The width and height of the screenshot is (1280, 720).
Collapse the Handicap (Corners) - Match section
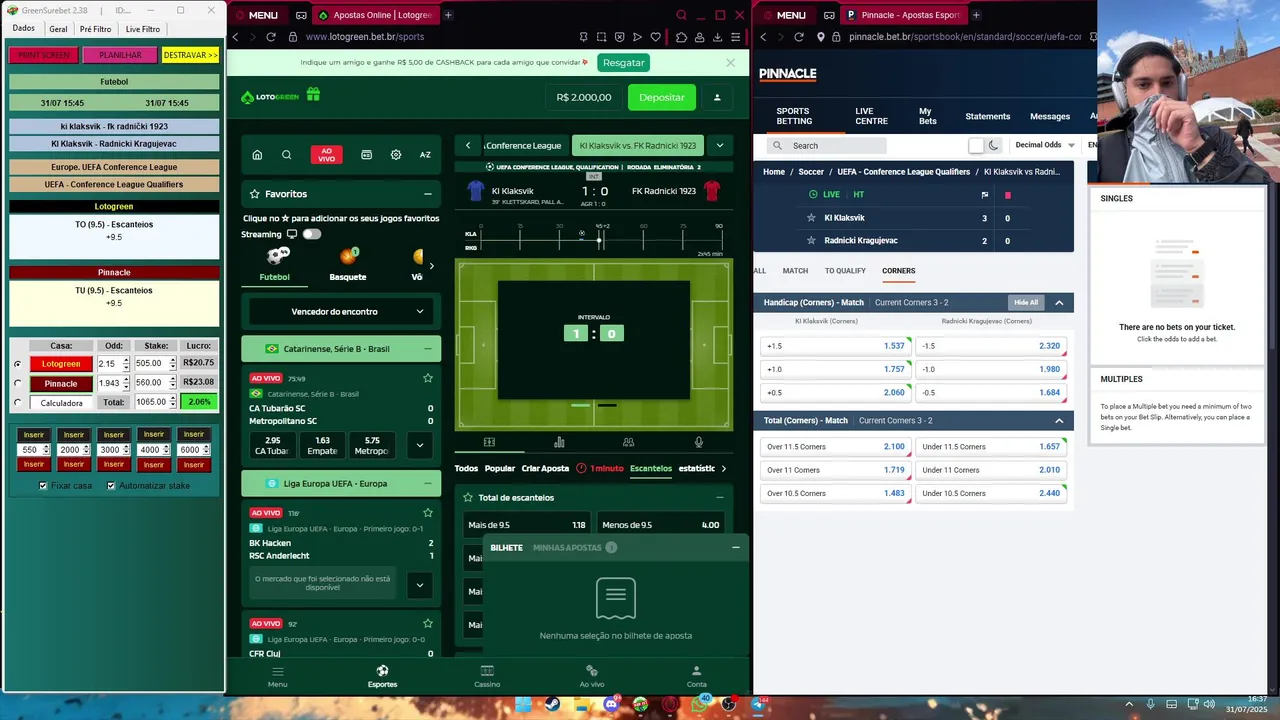tap(1059, 302)
